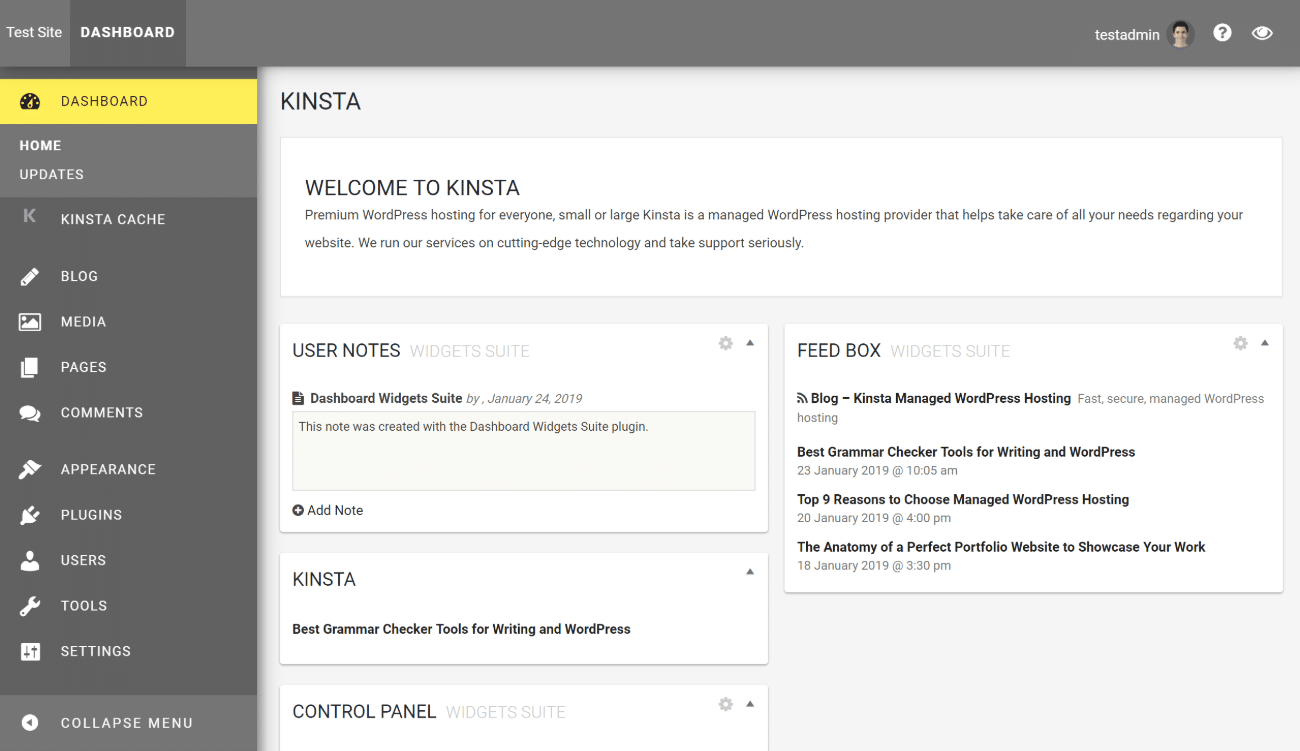Image resolution: width=1300 pixels, height=751 pixels.
Task: Click the testadmin profile avatar
Action: coord(1180,33)
